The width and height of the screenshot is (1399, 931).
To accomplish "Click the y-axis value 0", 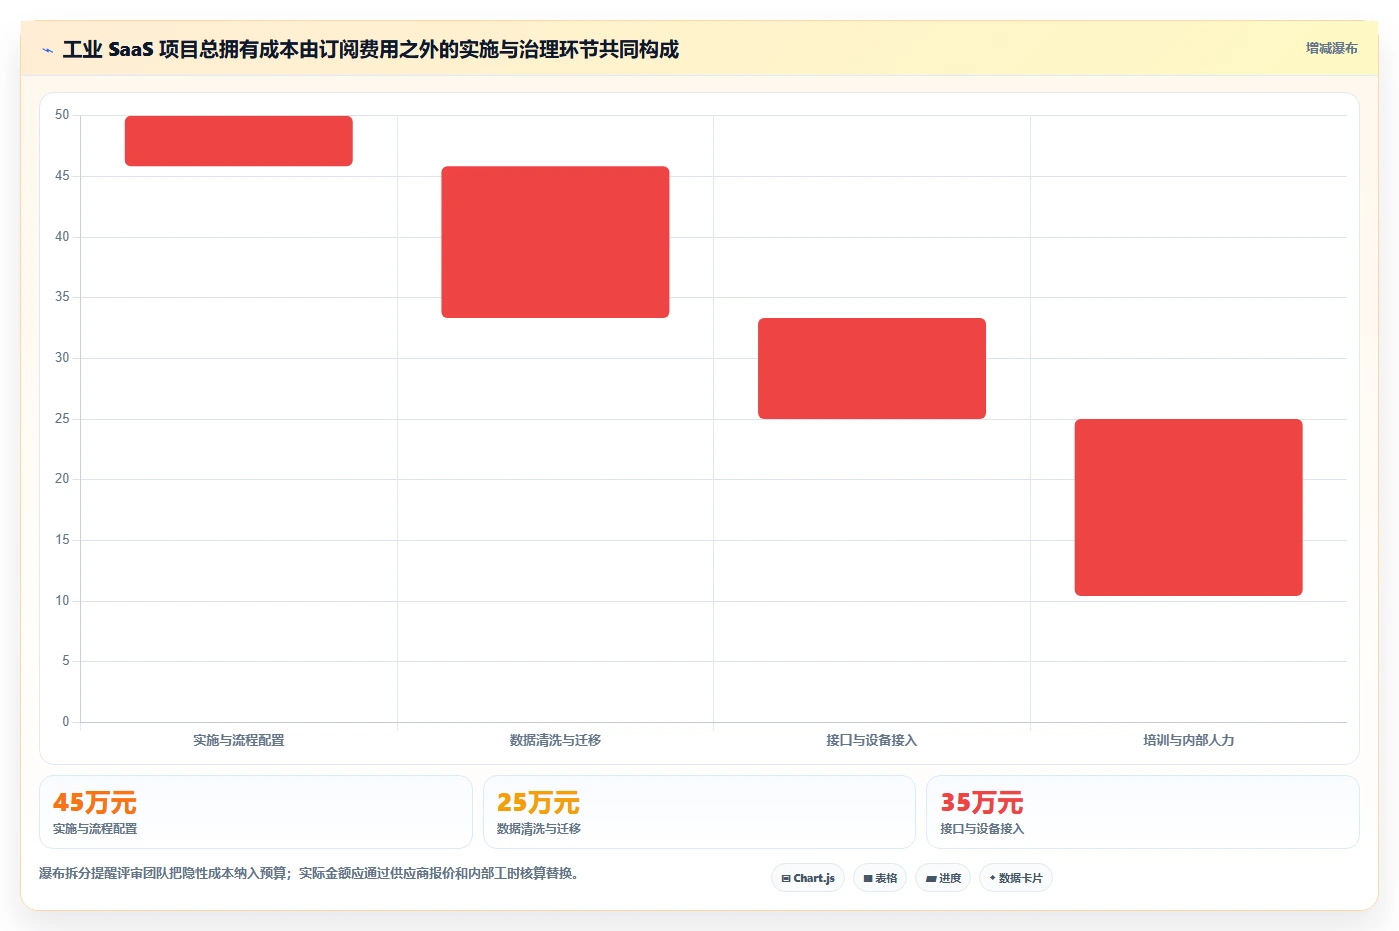I will coord(66,721).
